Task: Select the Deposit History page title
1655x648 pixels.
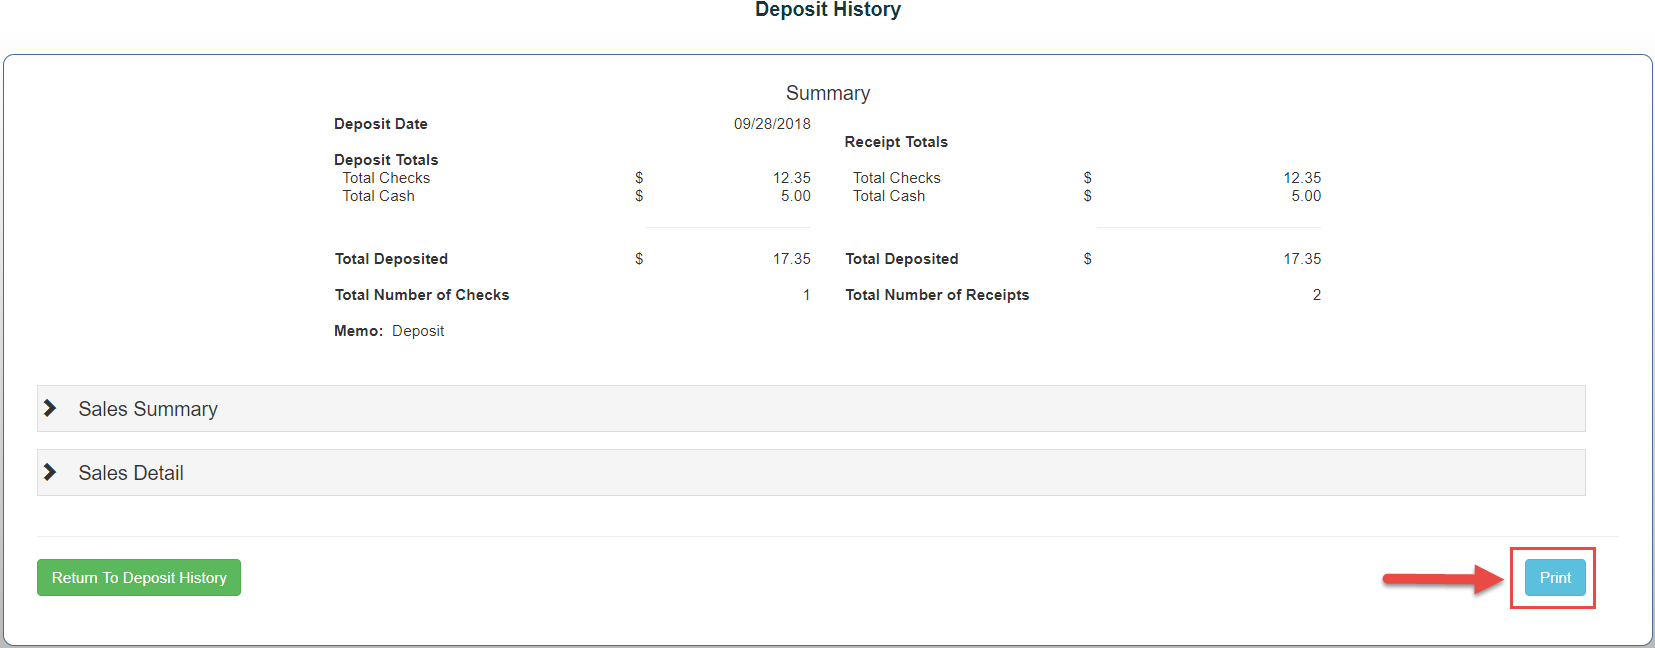Action: (x=828, y=10)
